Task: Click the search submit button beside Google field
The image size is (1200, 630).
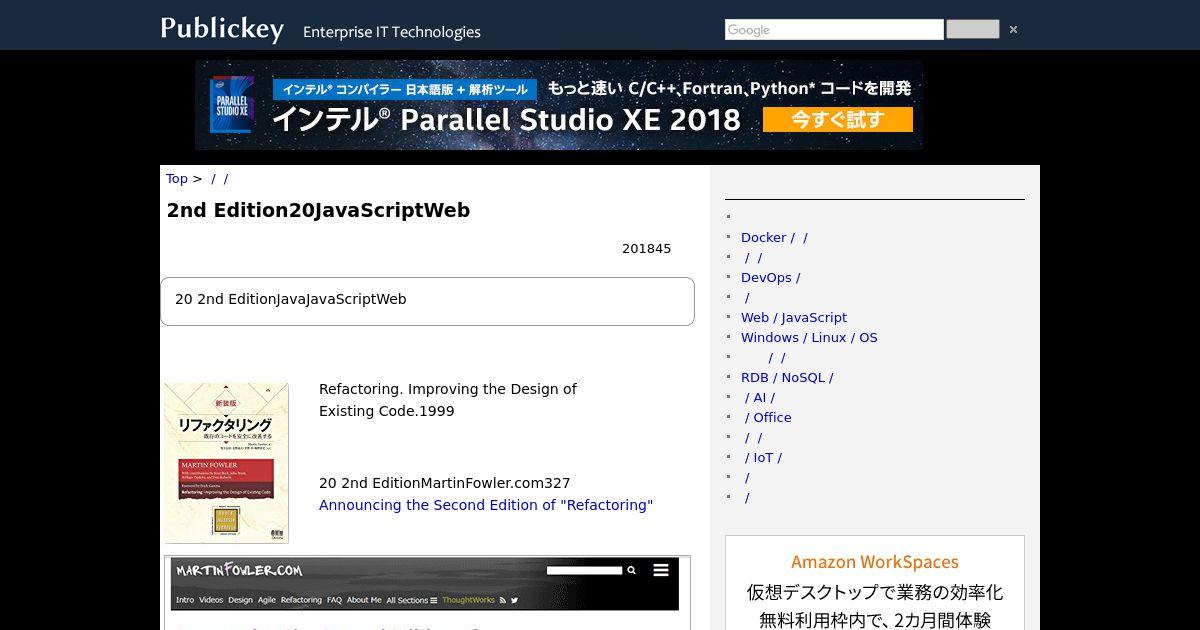Action: (x=973, y=29)
